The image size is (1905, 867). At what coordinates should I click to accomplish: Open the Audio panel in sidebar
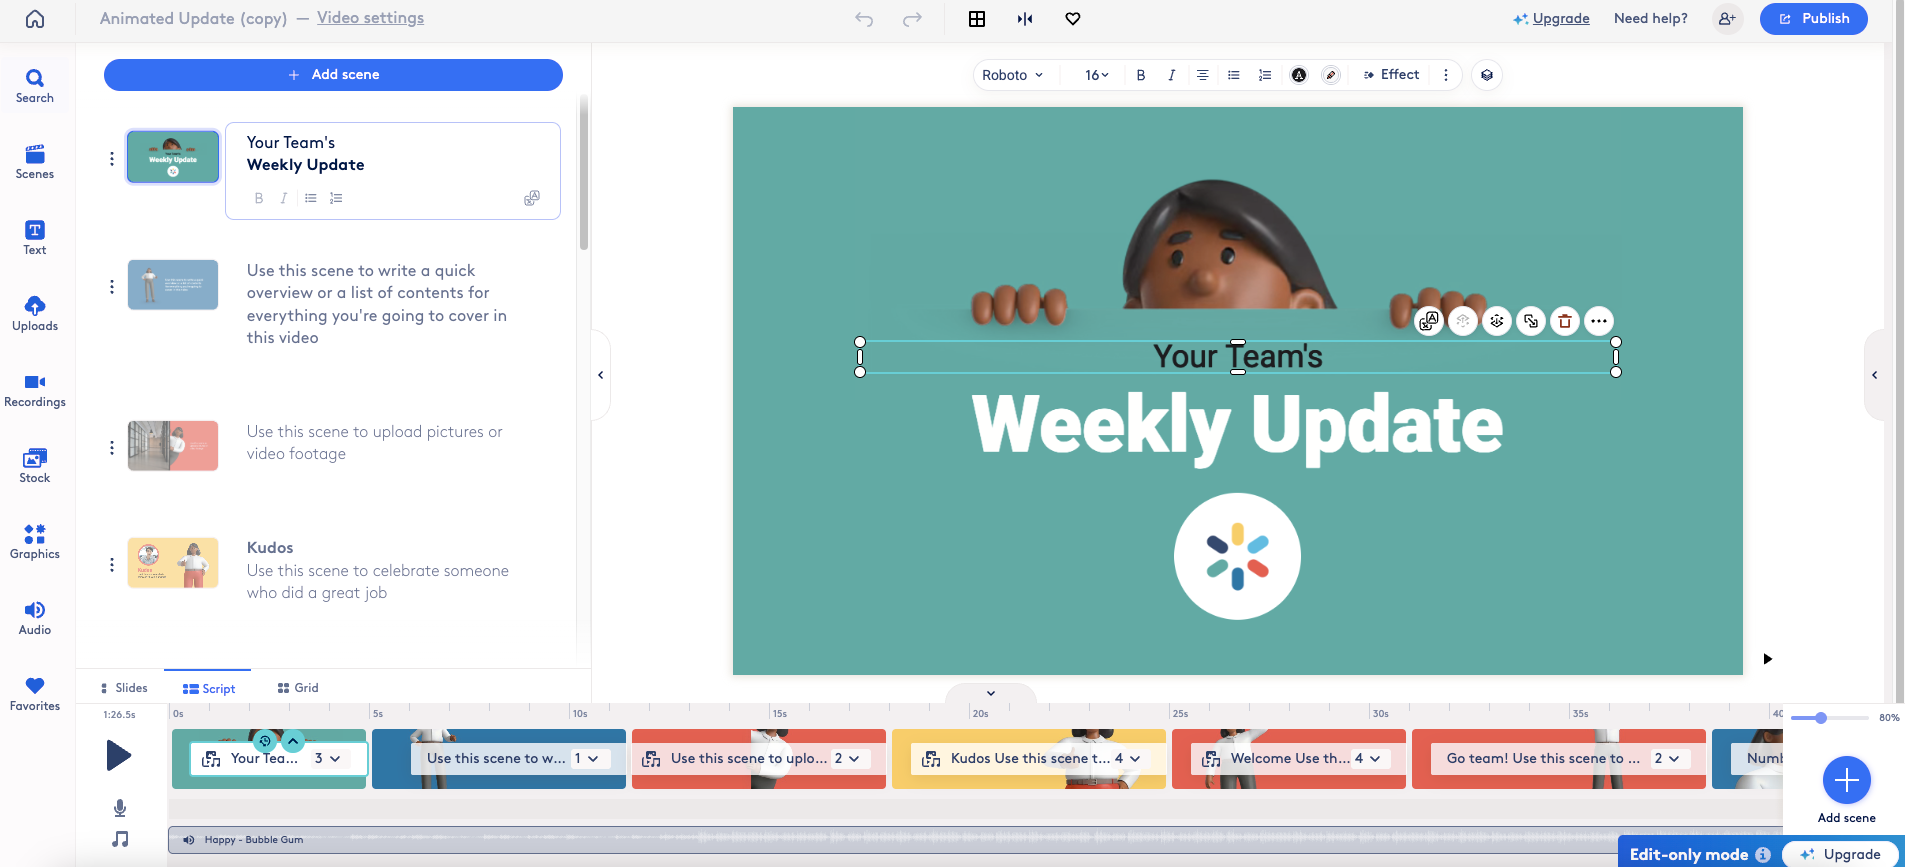[35, 618]
